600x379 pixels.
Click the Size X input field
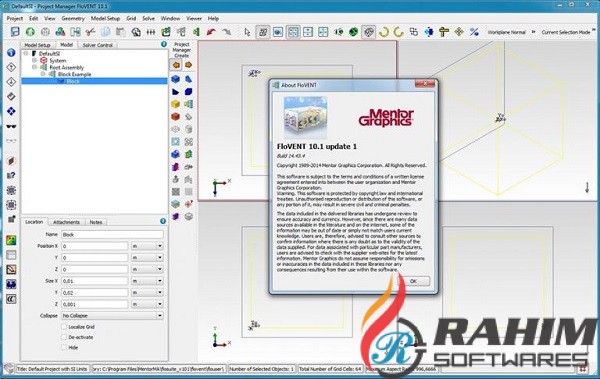(95, 281)
